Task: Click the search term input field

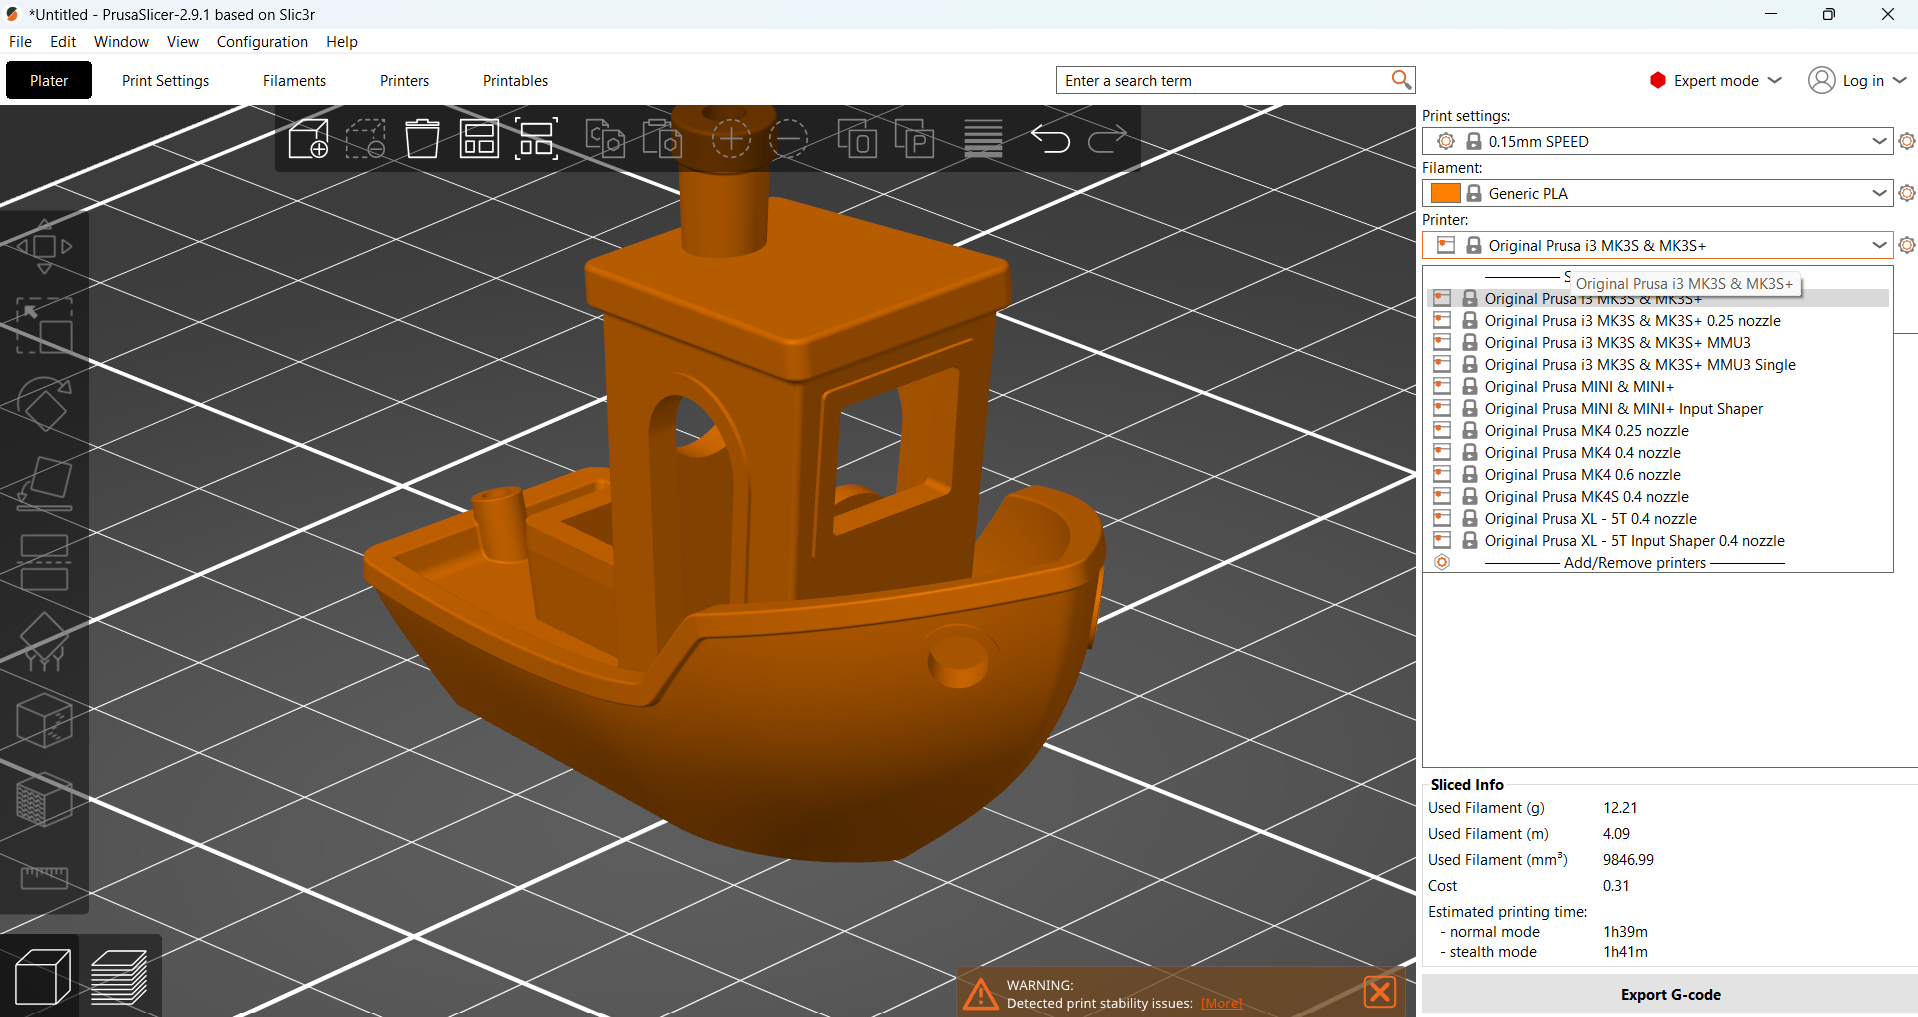Action: click(x=1224, y=81)
